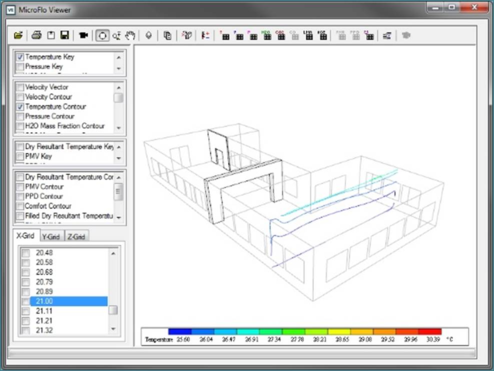Select the pan hand tool

click(x=130, y=35)
